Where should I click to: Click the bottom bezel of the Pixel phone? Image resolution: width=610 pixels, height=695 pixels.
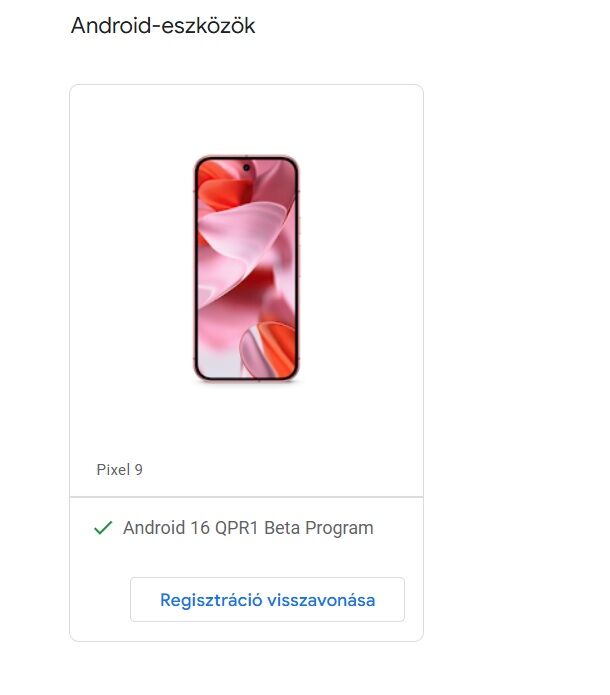point(246,379)
